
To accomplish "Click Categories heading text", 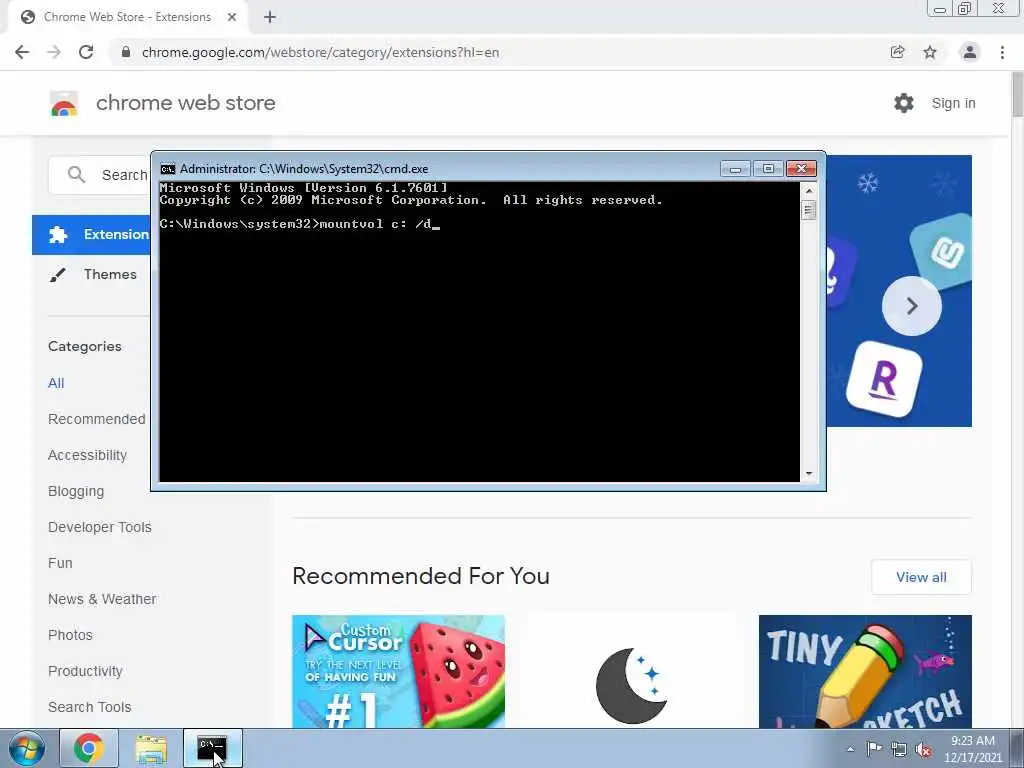I will click(85, 346).
